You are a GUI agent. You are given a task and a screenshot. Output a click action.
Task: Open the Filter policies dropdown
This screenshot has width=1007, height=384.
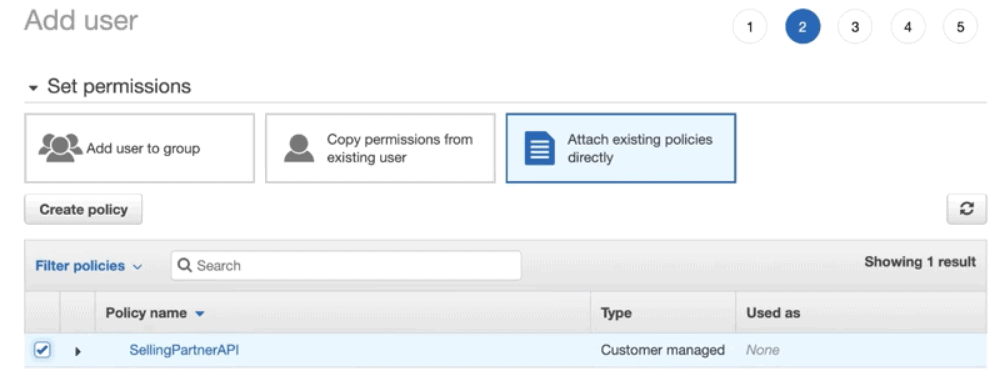coord(89,266)
